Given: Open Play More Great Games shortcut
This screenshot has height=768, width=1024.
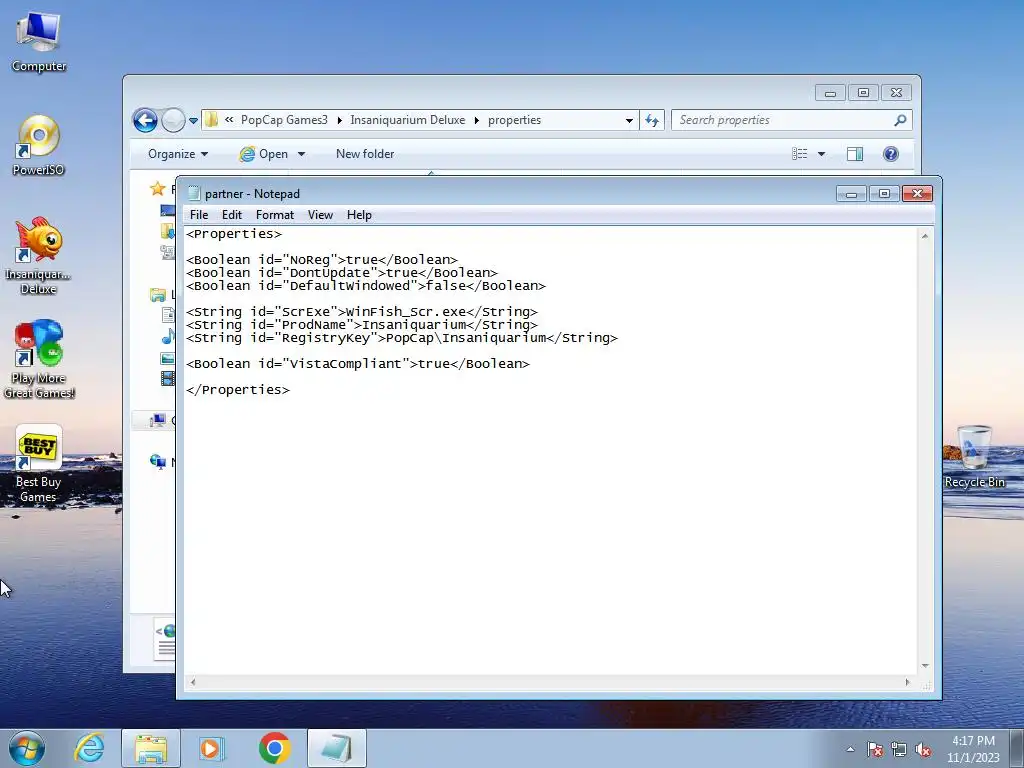Looking at the screenshot, I should pyautogui.click(x=39, y=359).
